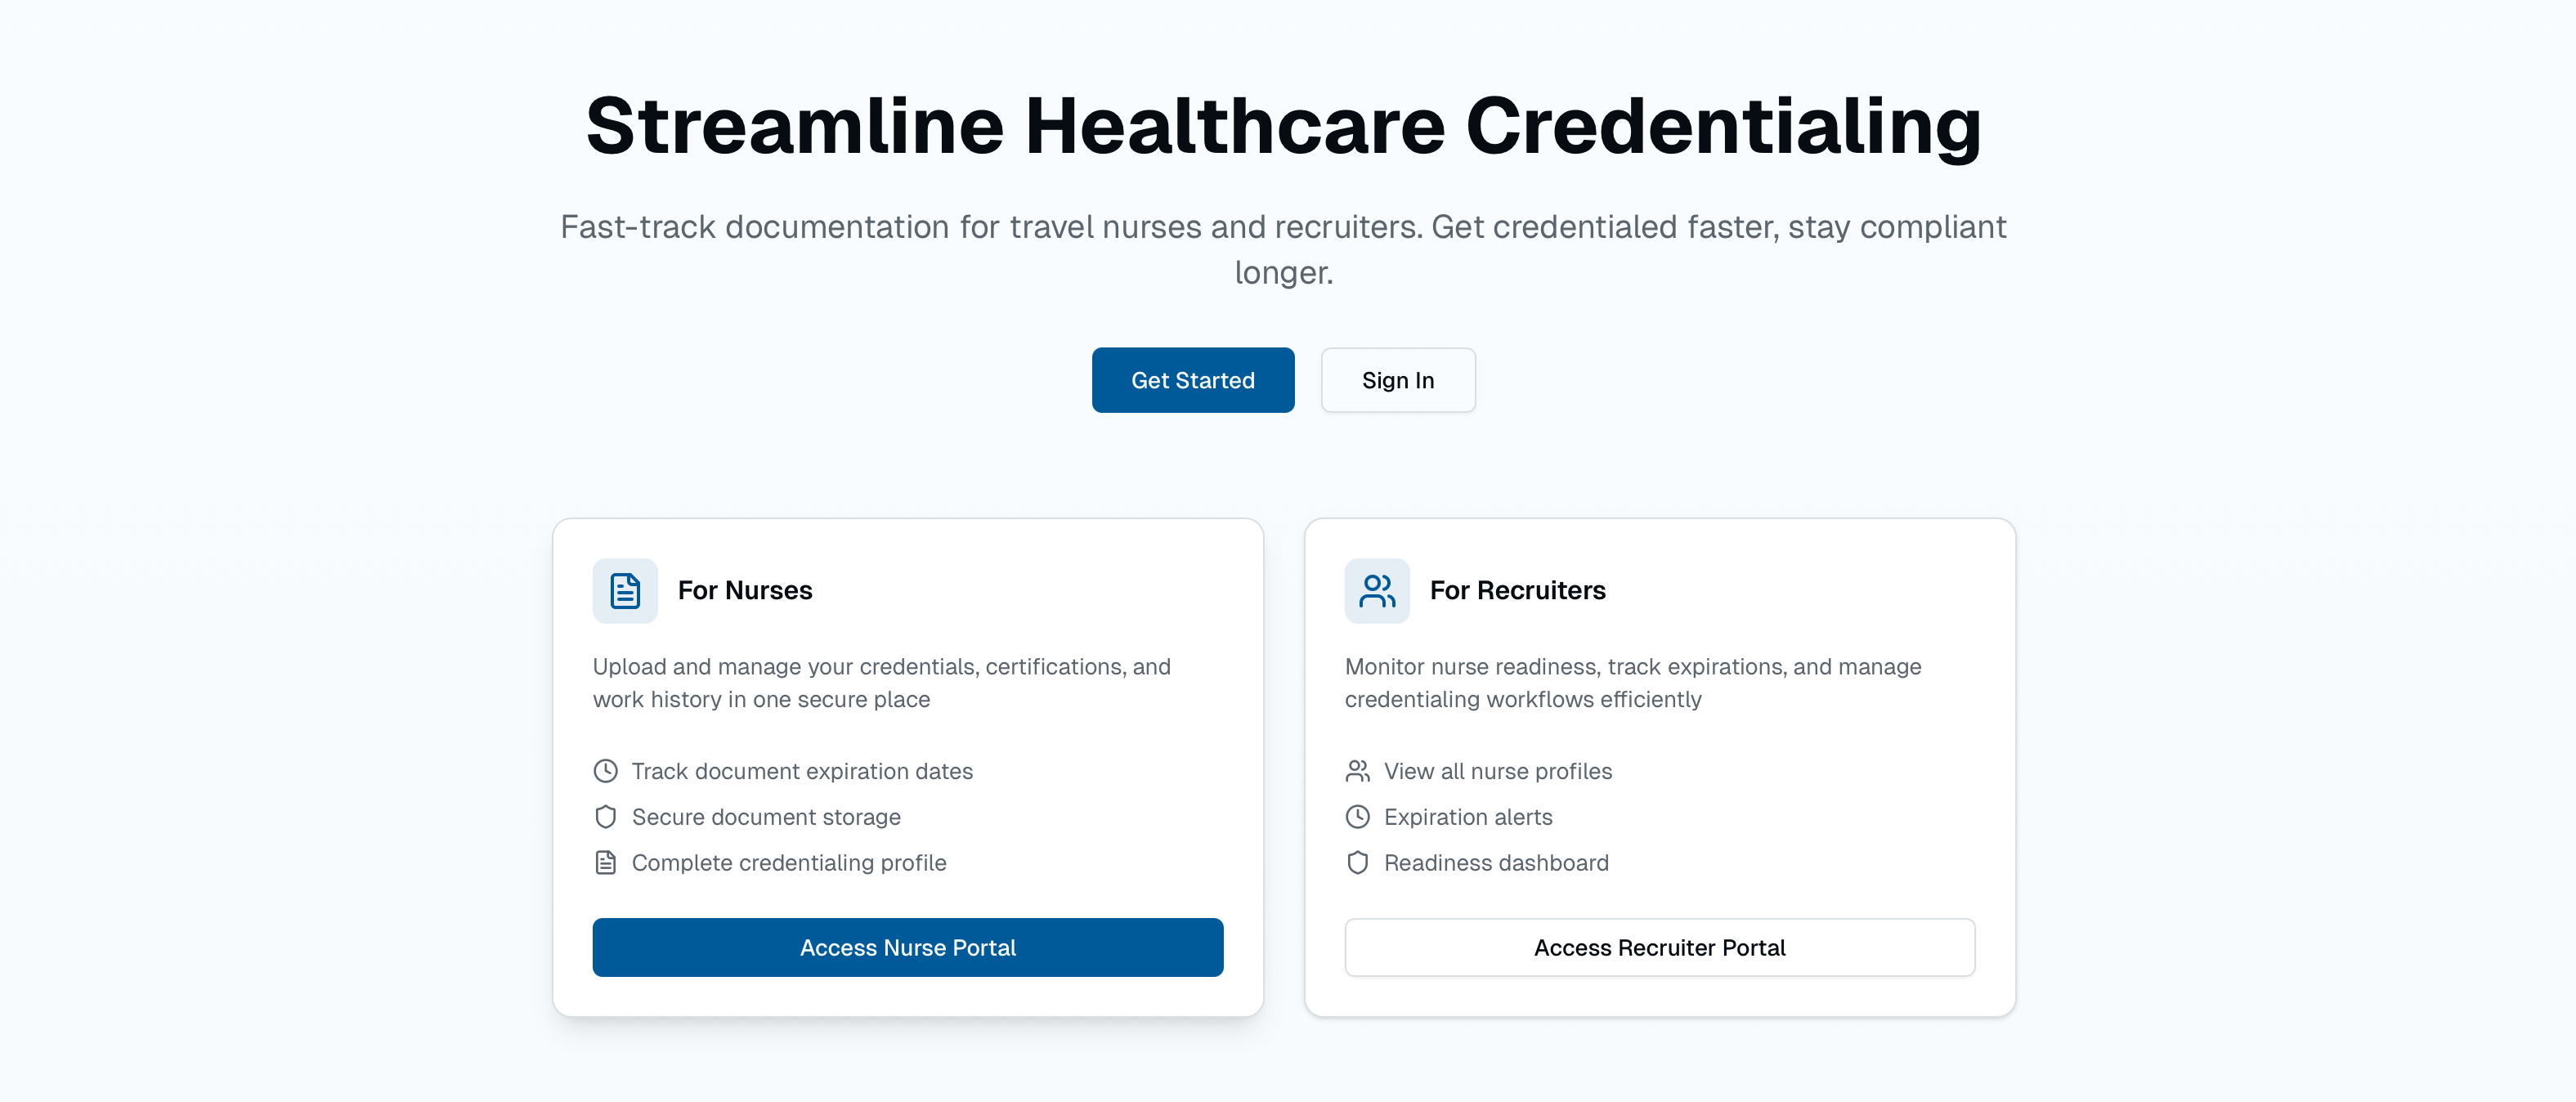
Task: Click the document icon beside For Nurses
Action: click(x=625, y=591)
